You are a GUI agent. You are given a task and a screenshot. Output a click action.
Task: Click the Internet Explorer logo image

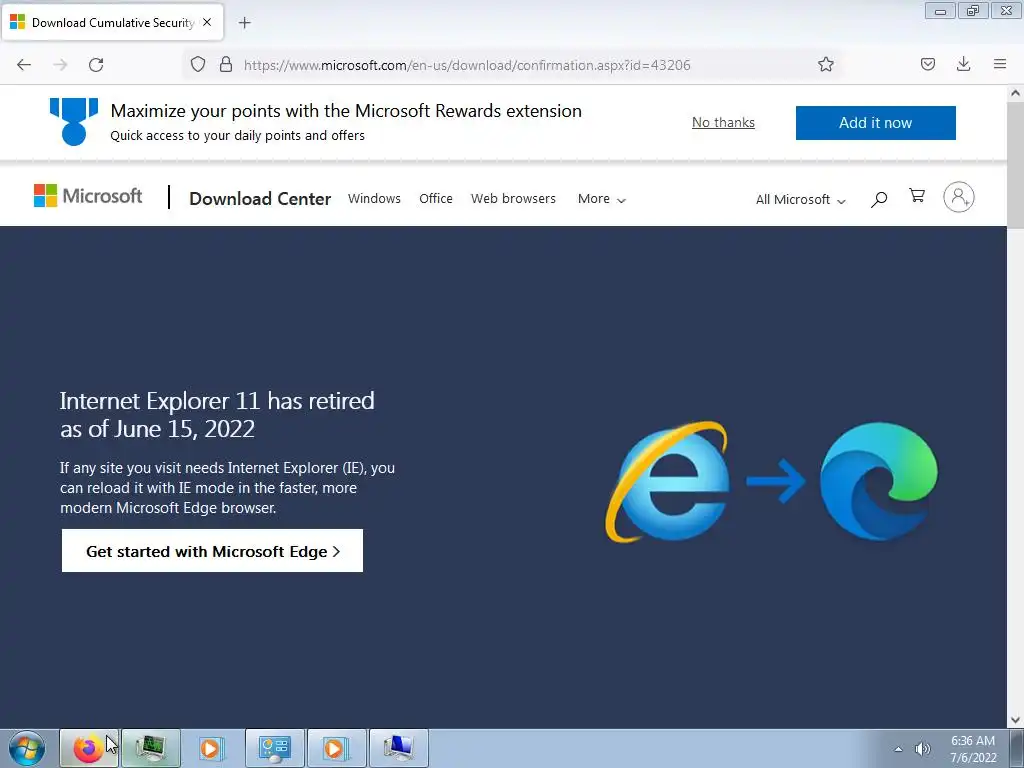668,482
